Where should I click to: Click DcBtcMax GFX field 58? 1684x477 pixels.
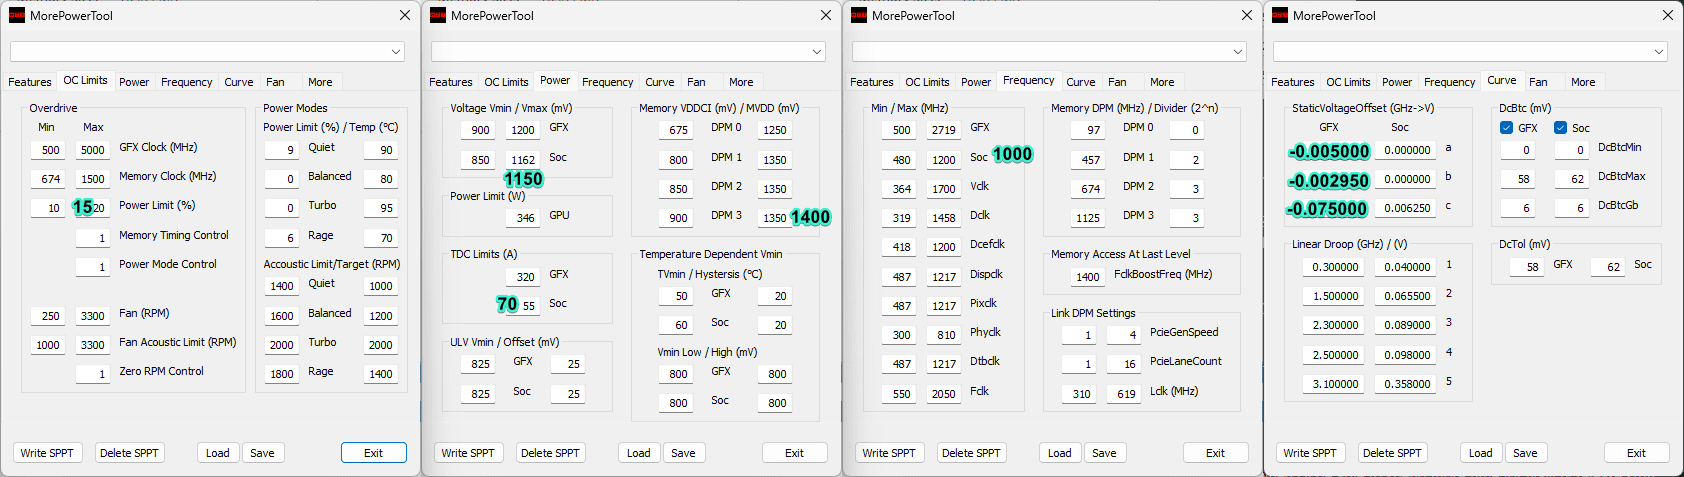pyautogui.click(x=1518, y=179)
